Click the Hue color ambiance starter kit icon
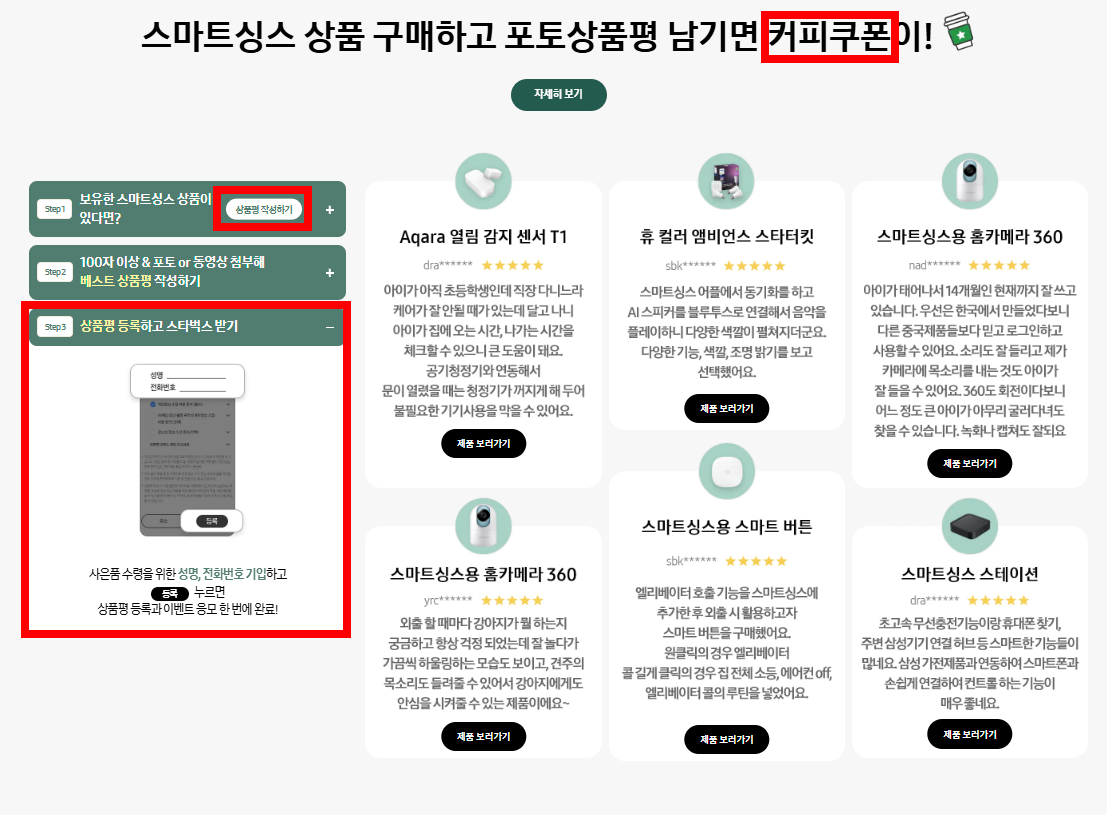This screenshot has width=1107, height=815. [x=726, y=181]
